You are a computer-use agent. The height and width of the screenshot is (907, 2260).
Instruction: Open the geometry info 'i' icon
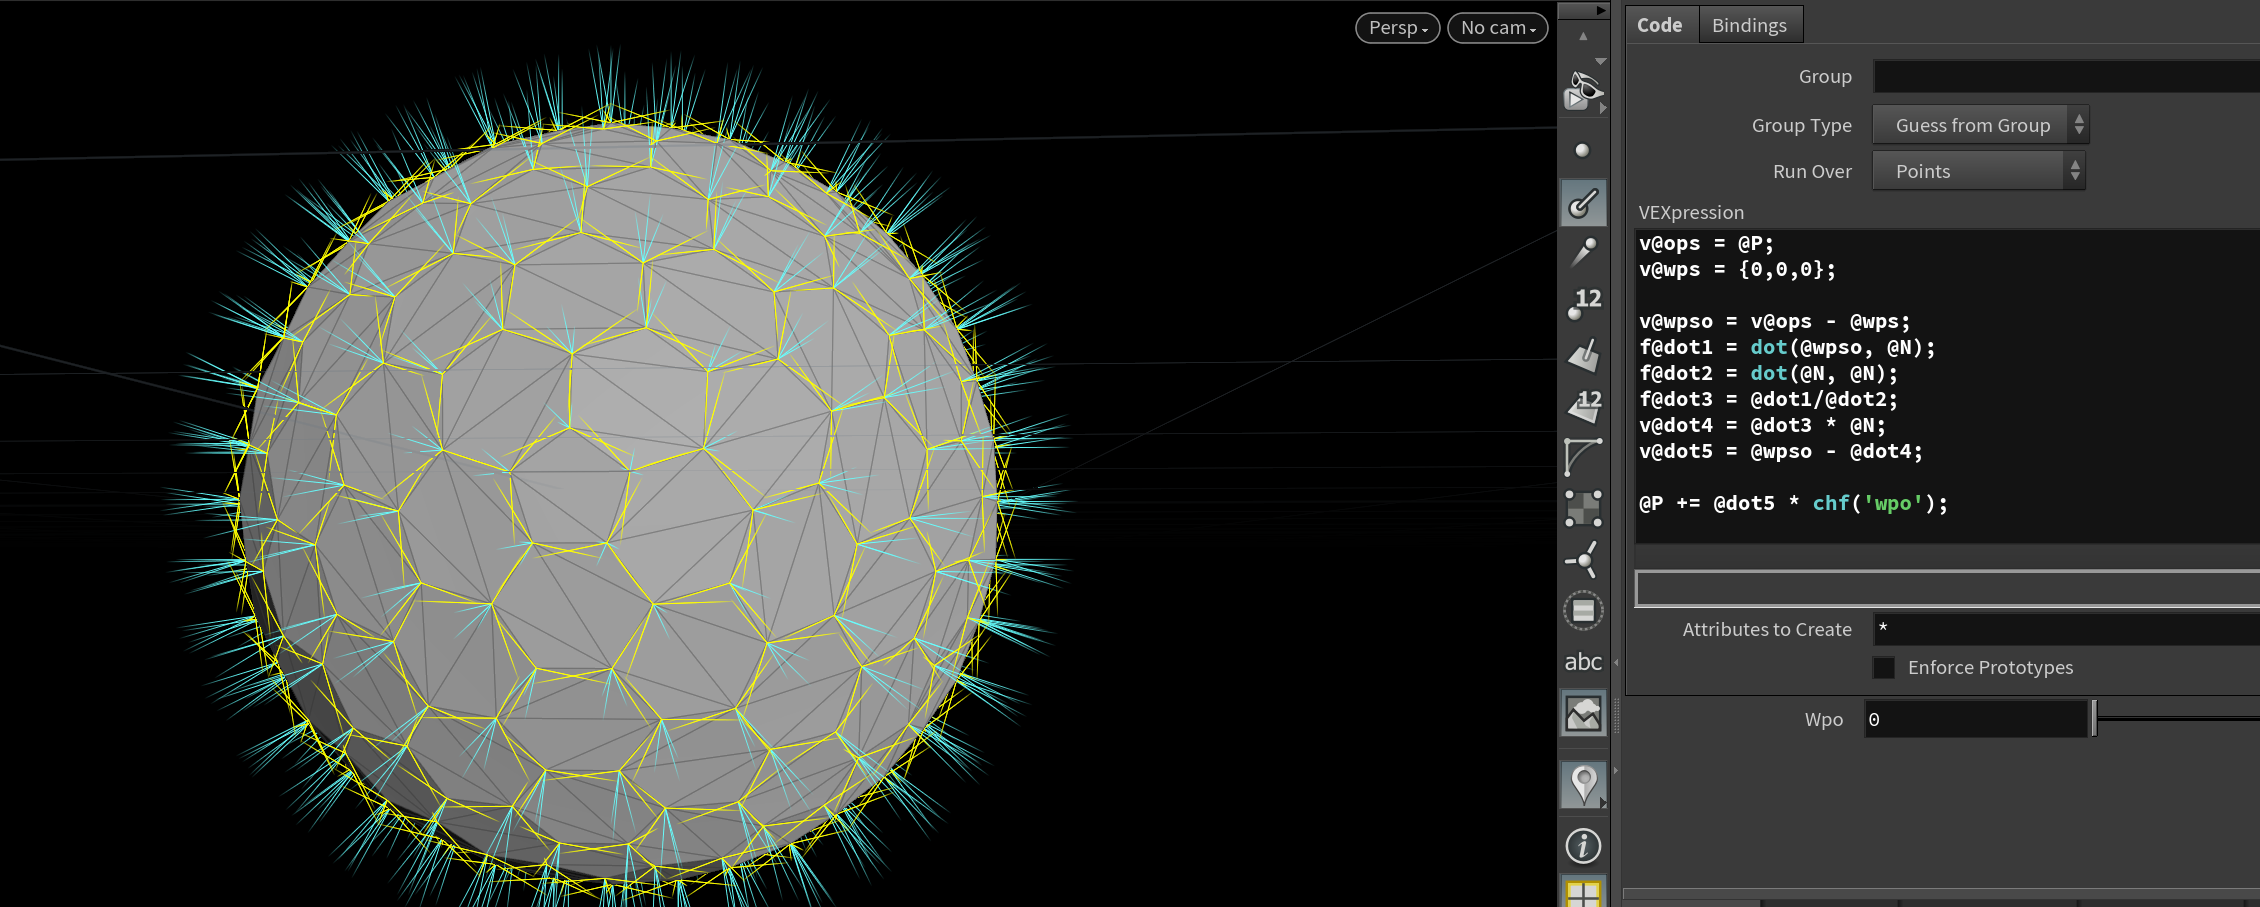point(1583,846)
